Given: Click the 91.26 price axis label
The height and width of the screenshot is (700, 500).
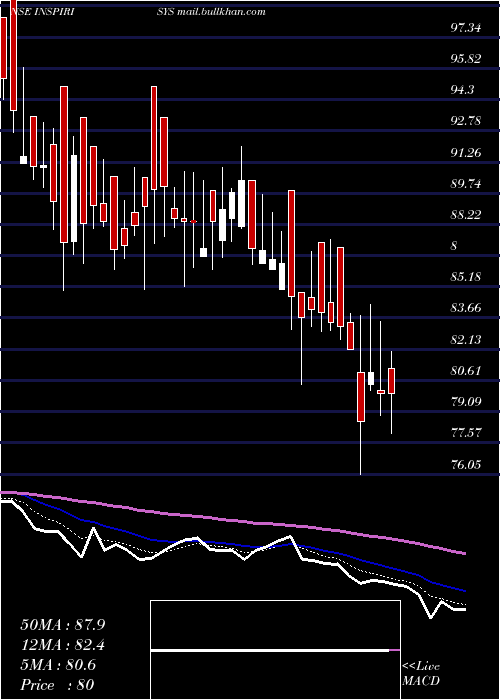Looking at the screenshot, I should pyautogui.click(x=466, y=153).
